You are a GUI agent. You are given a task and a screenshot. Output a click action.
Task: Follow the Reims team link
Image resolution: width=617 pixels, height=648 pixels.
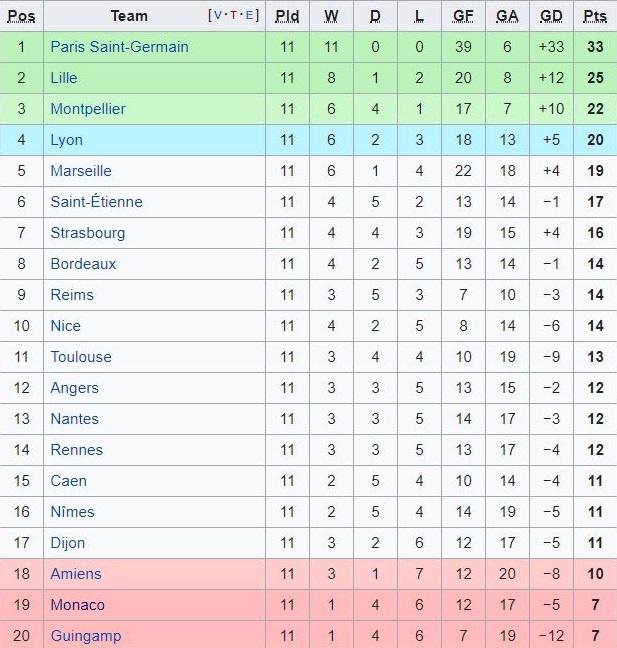[72, 295]
